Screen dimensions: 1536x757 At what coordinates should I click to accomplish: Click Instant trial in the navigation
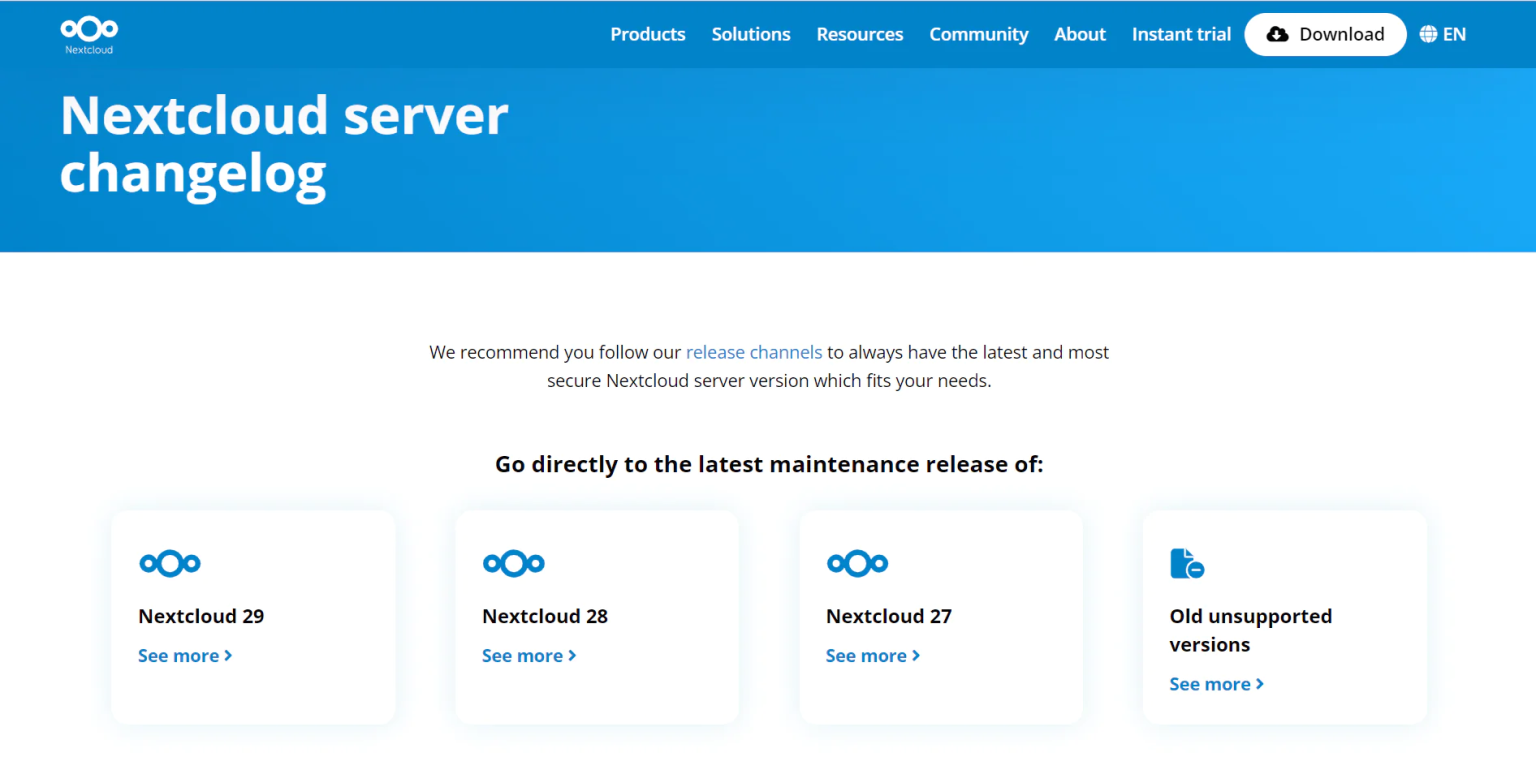(1181, 33)
